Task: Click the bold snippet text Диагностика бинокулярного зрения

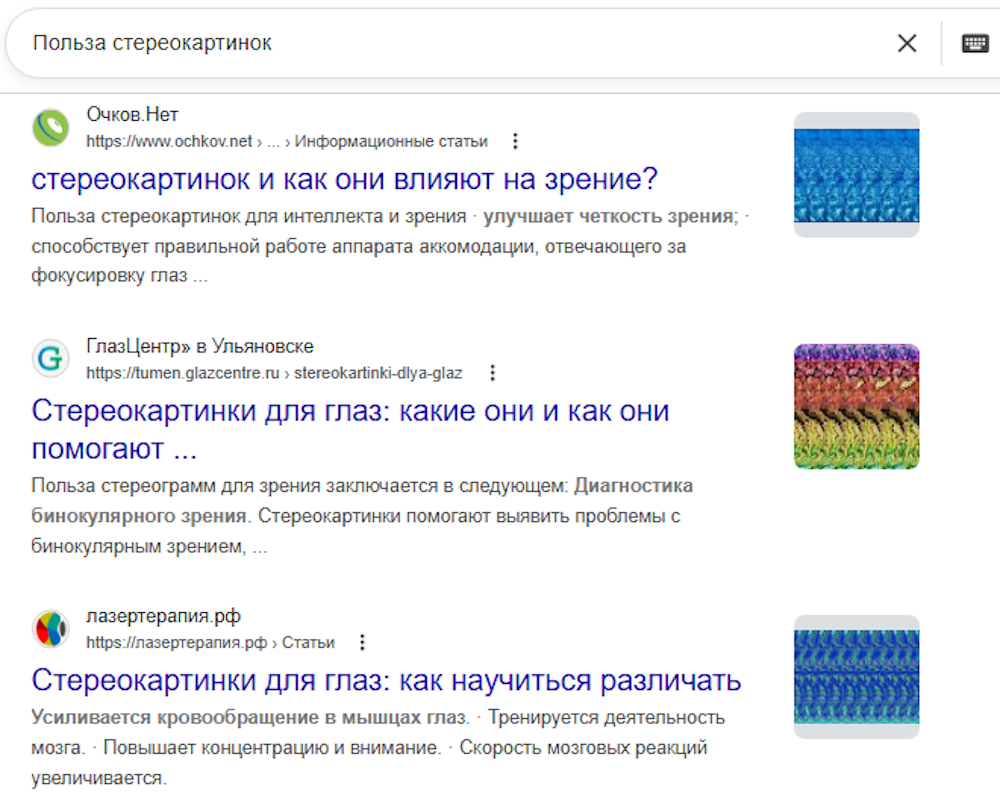Action: tap(362, 501)
